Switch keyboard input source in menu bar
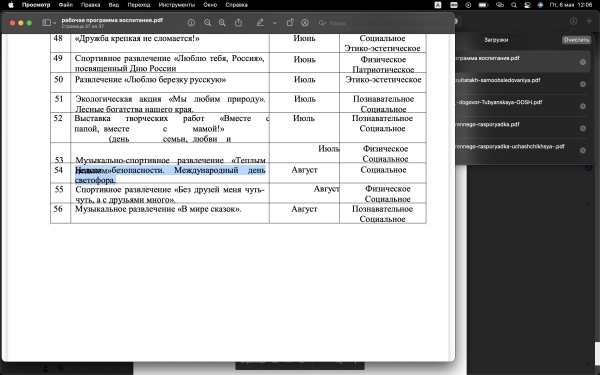 tap(438, 5)
